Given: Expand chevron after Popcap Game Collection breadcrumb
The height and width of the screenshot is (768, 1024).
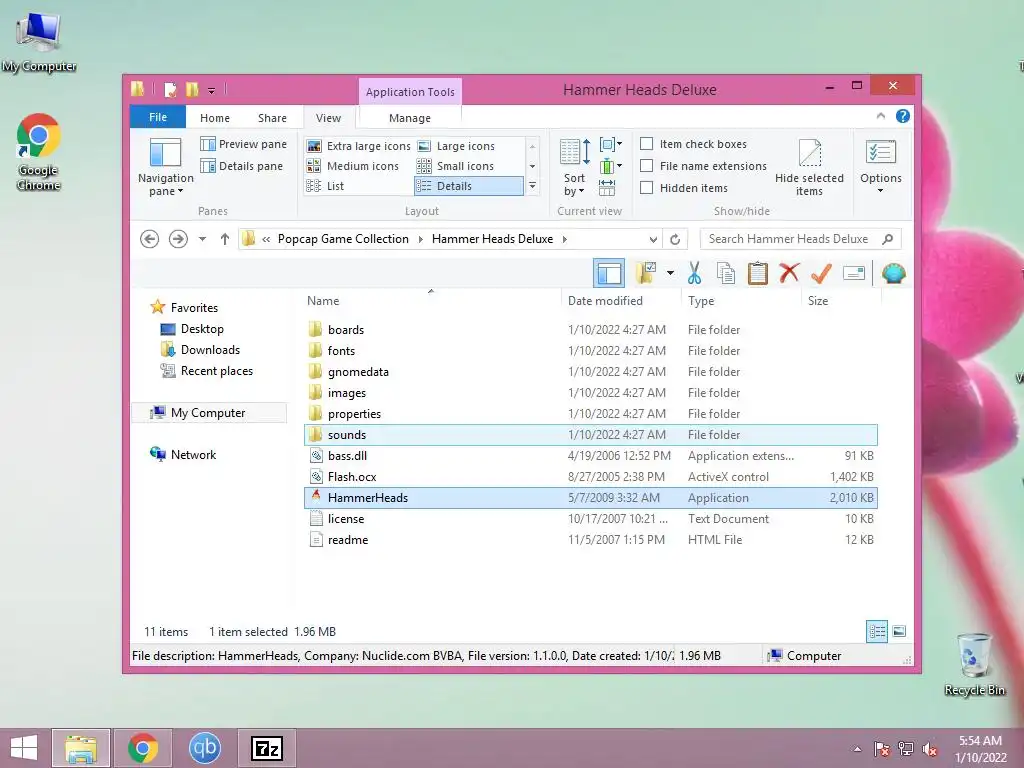Looking at the screenshot, I should (420, 239).
